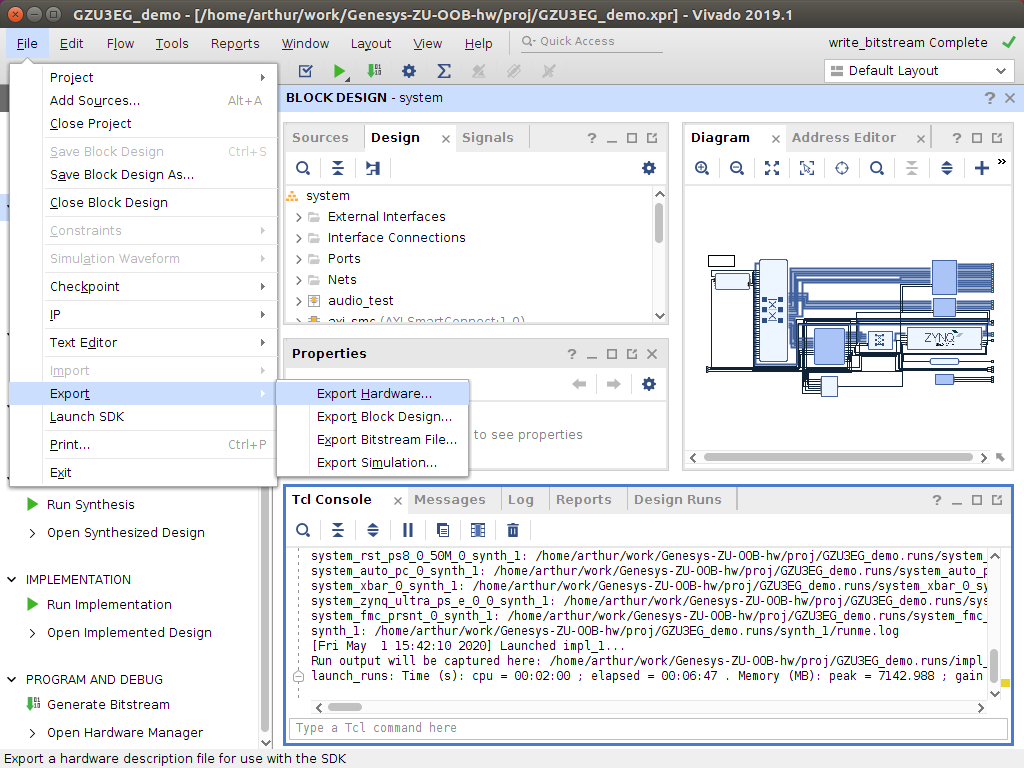Screen dimensions: 1024x768
Task: Clear Tcl Console with trash icon
Action: (x=513, y=530)
